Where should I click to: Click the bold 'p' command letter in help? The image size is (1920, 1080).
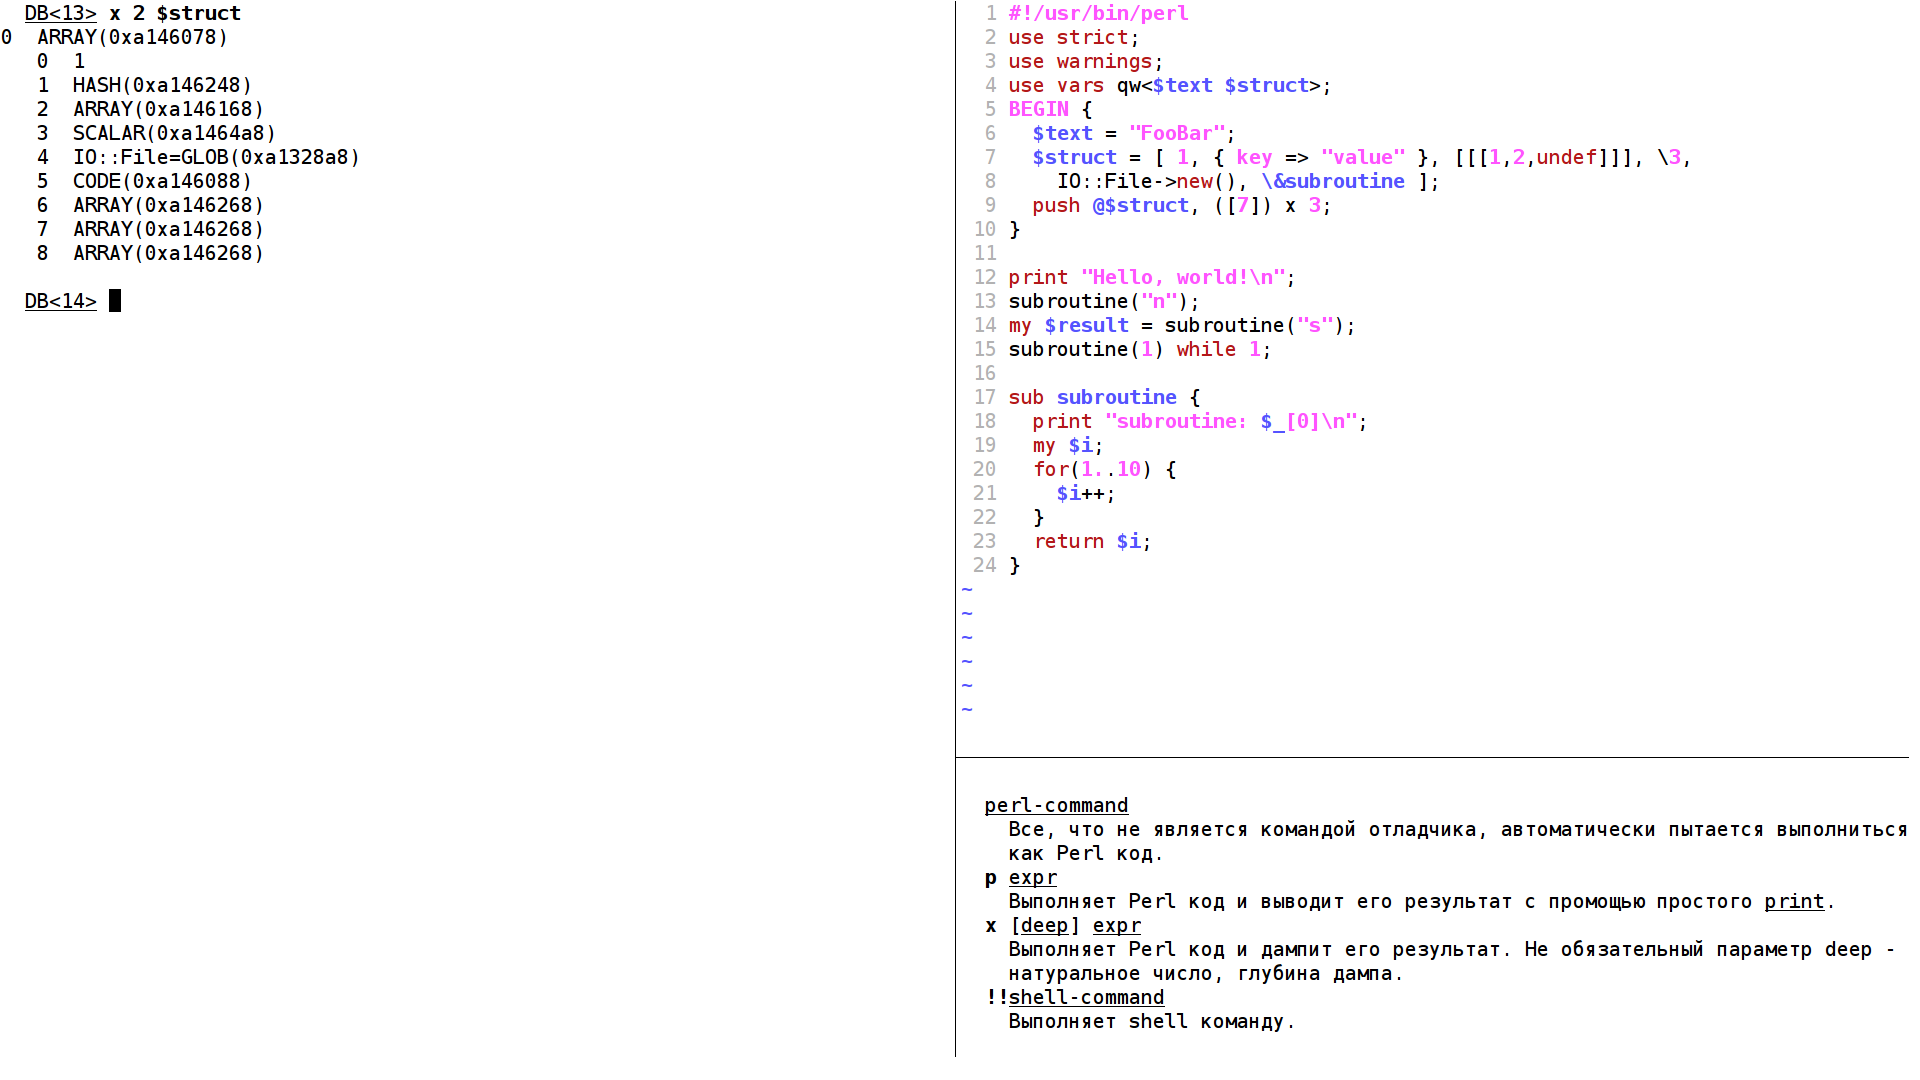pyautogui.click(x=990, y=877)
